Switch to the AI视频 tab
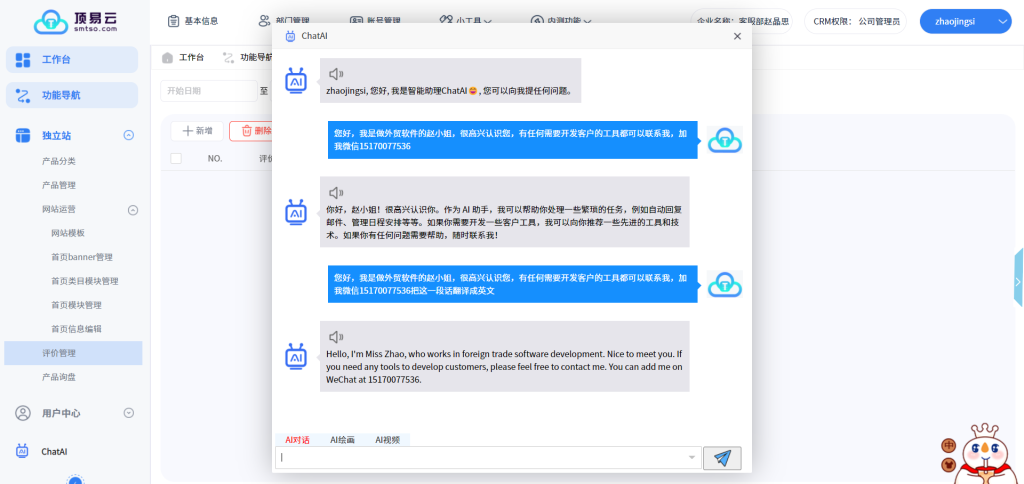 click(387, 440)
